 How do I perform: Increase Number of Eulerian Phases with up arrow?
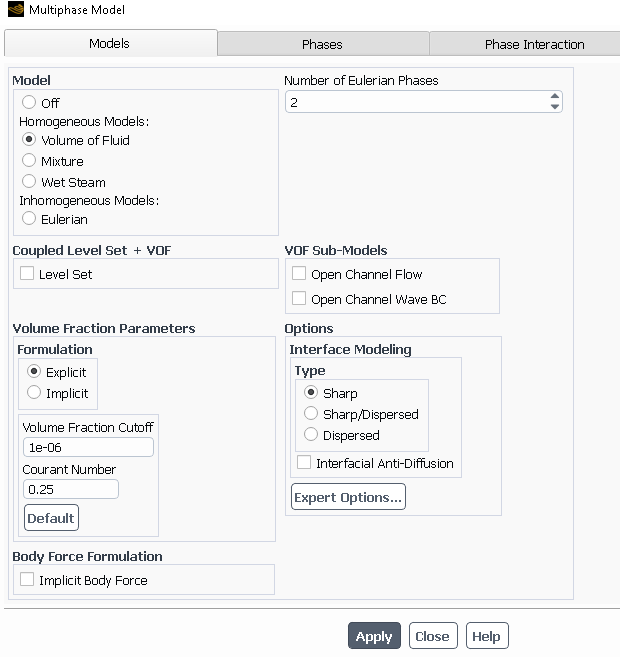[555, 97]
